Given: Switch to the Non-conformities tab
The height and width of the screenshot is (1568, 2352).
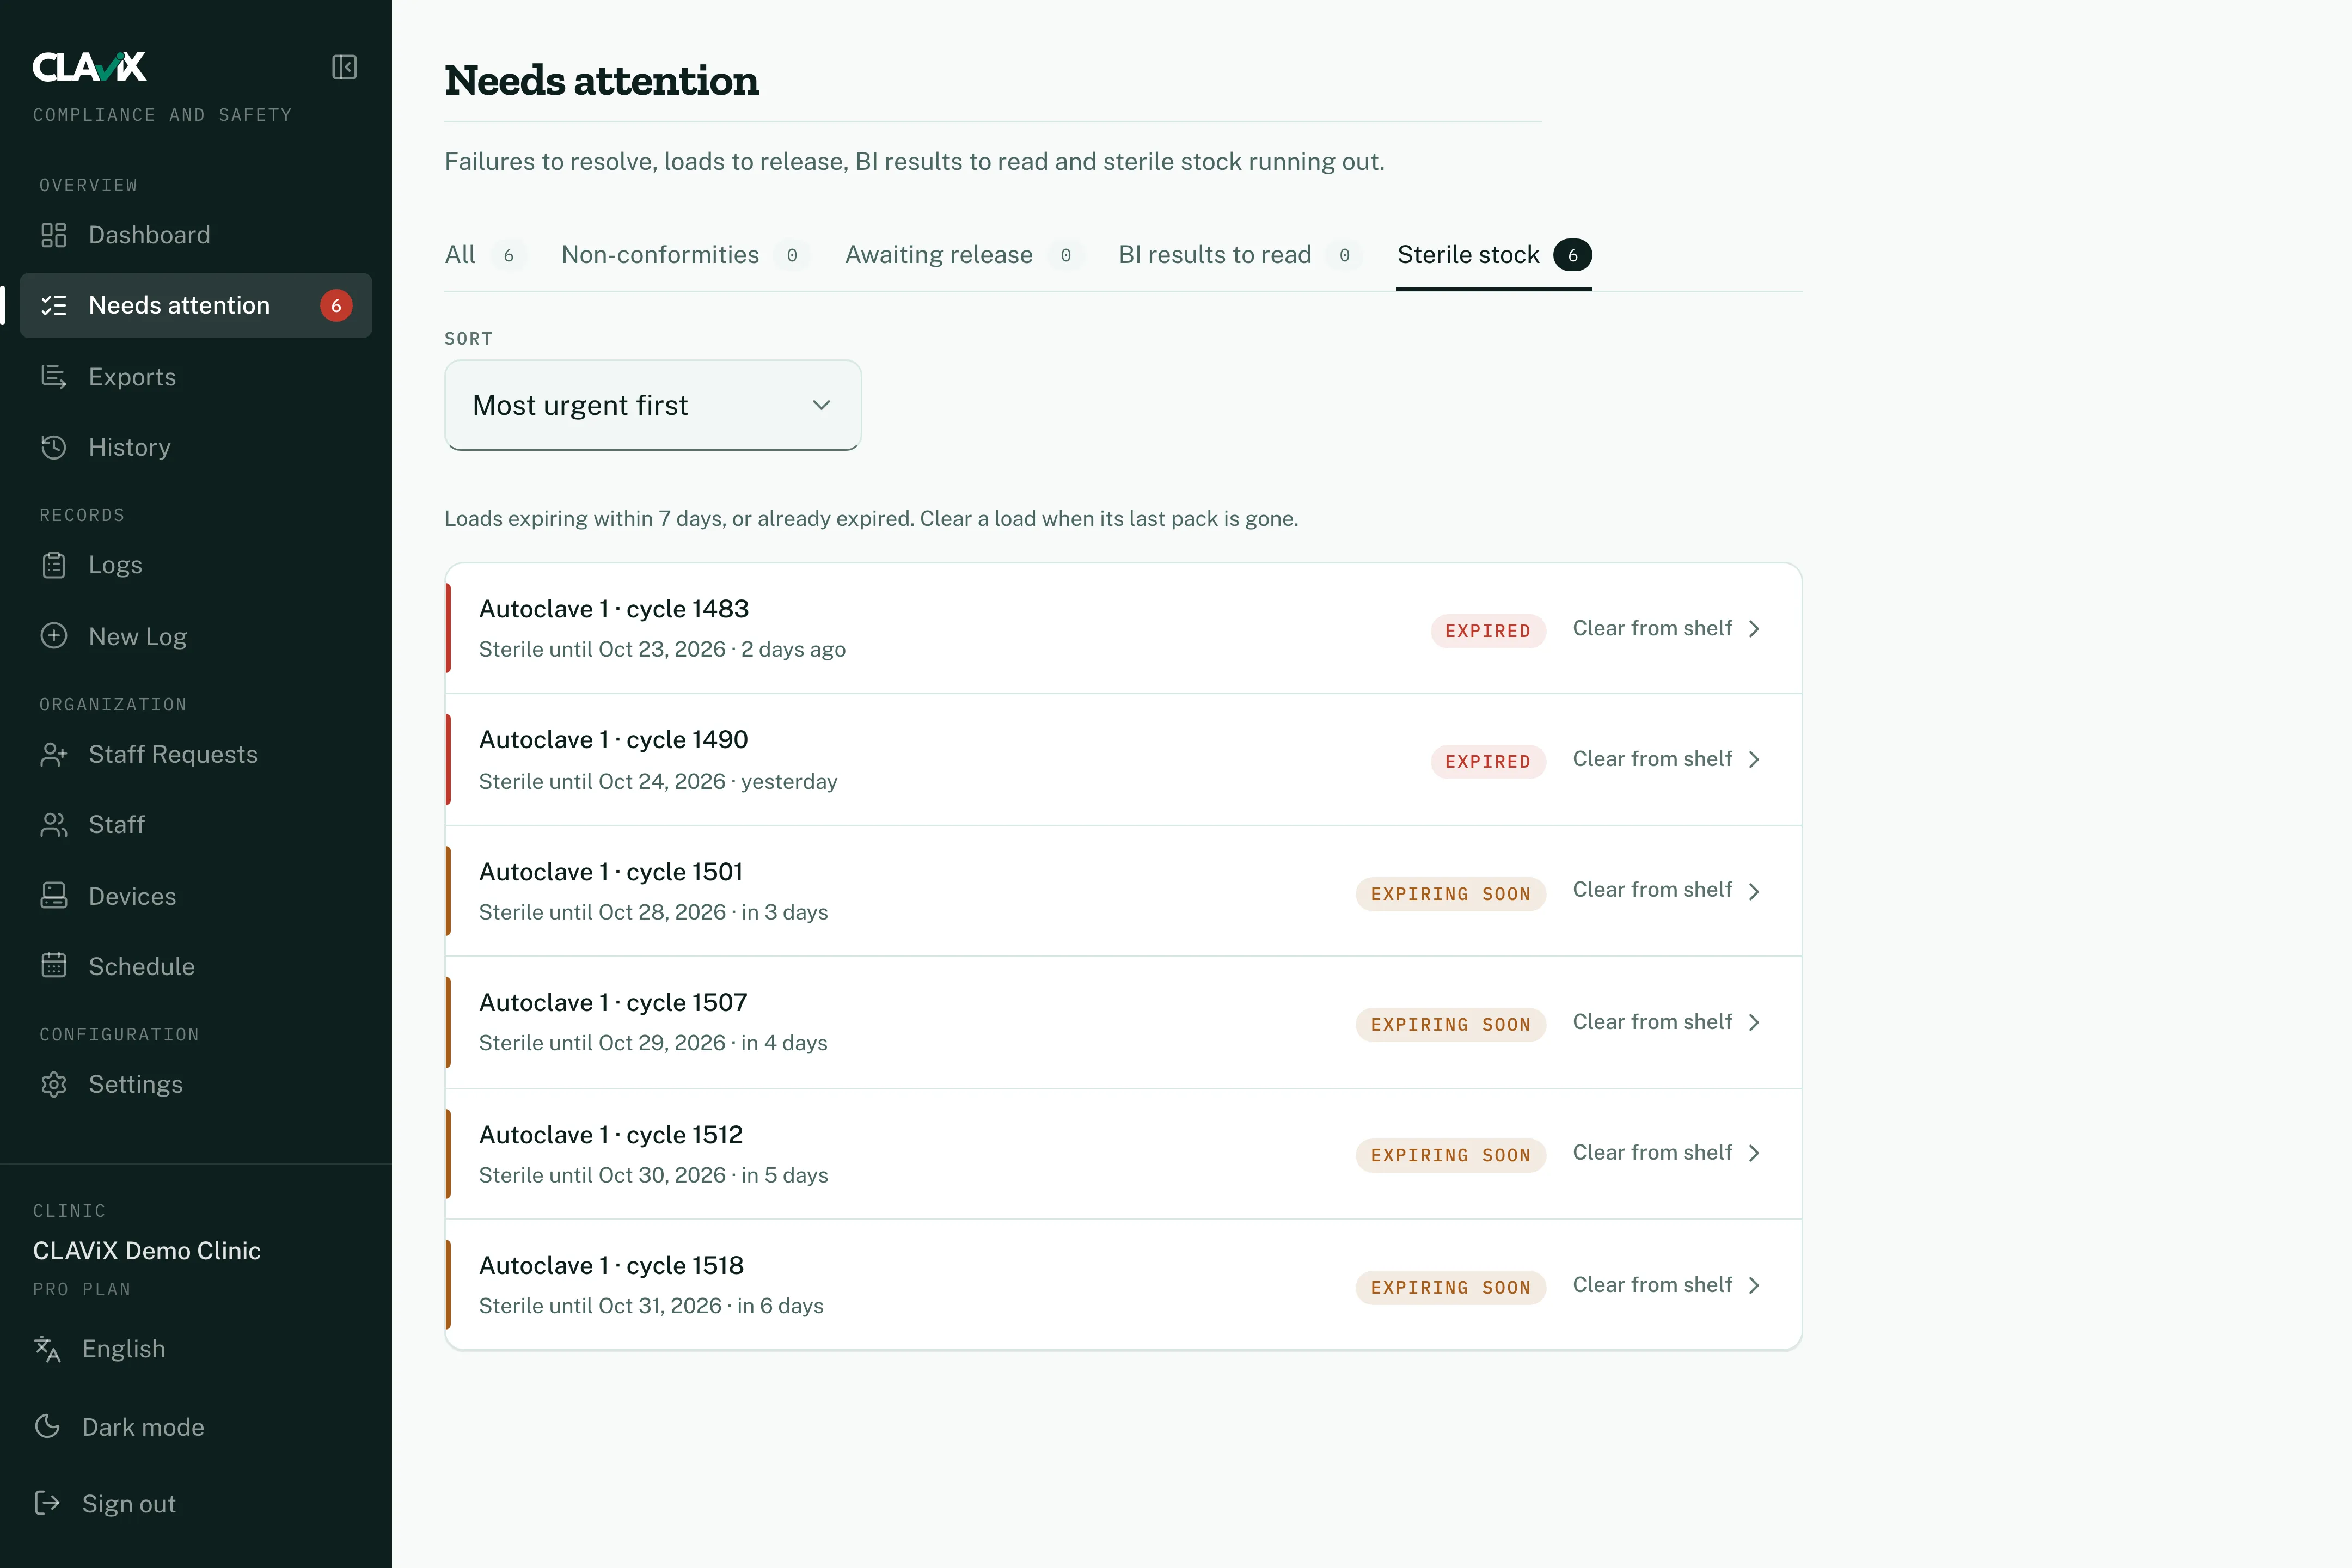Looking at the screenshot, I should tap(686, 255).
